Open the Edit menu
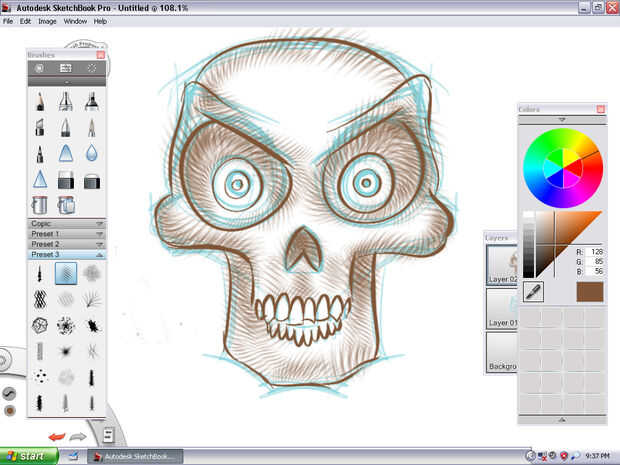 (x=25, y=21)
